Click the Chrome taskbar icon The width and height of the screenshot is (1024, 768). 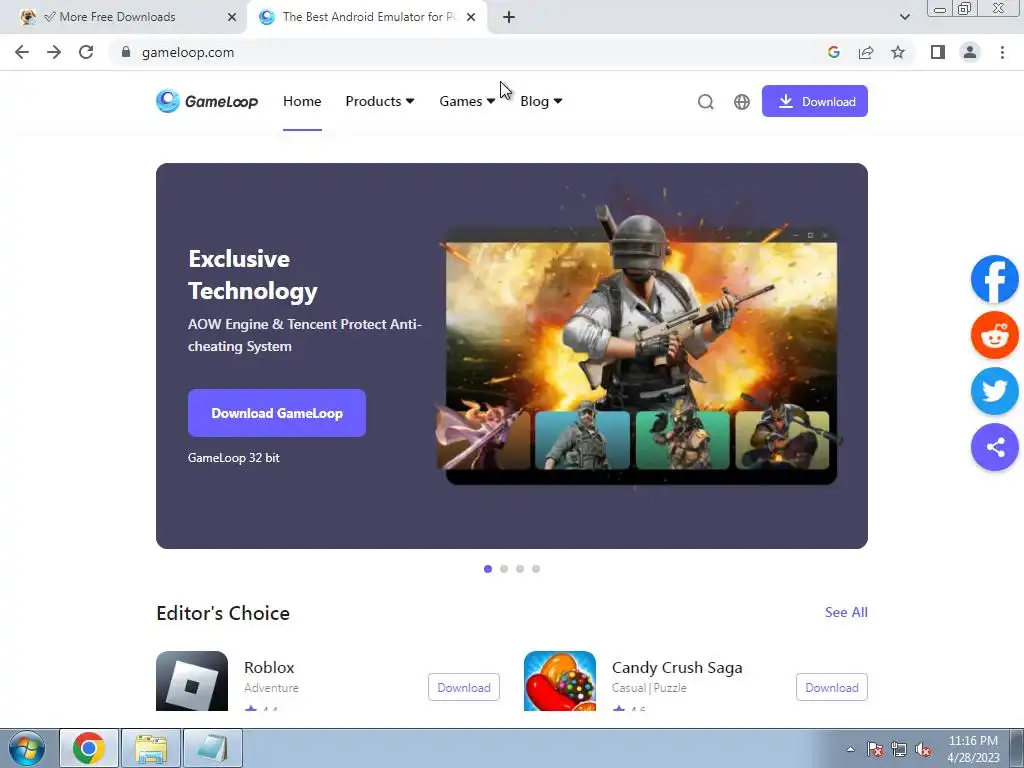[89, 748]
